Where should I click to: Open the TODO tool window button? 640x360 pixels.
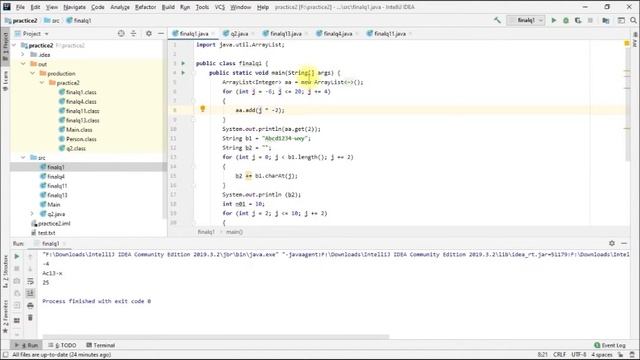tap(62, 345)
